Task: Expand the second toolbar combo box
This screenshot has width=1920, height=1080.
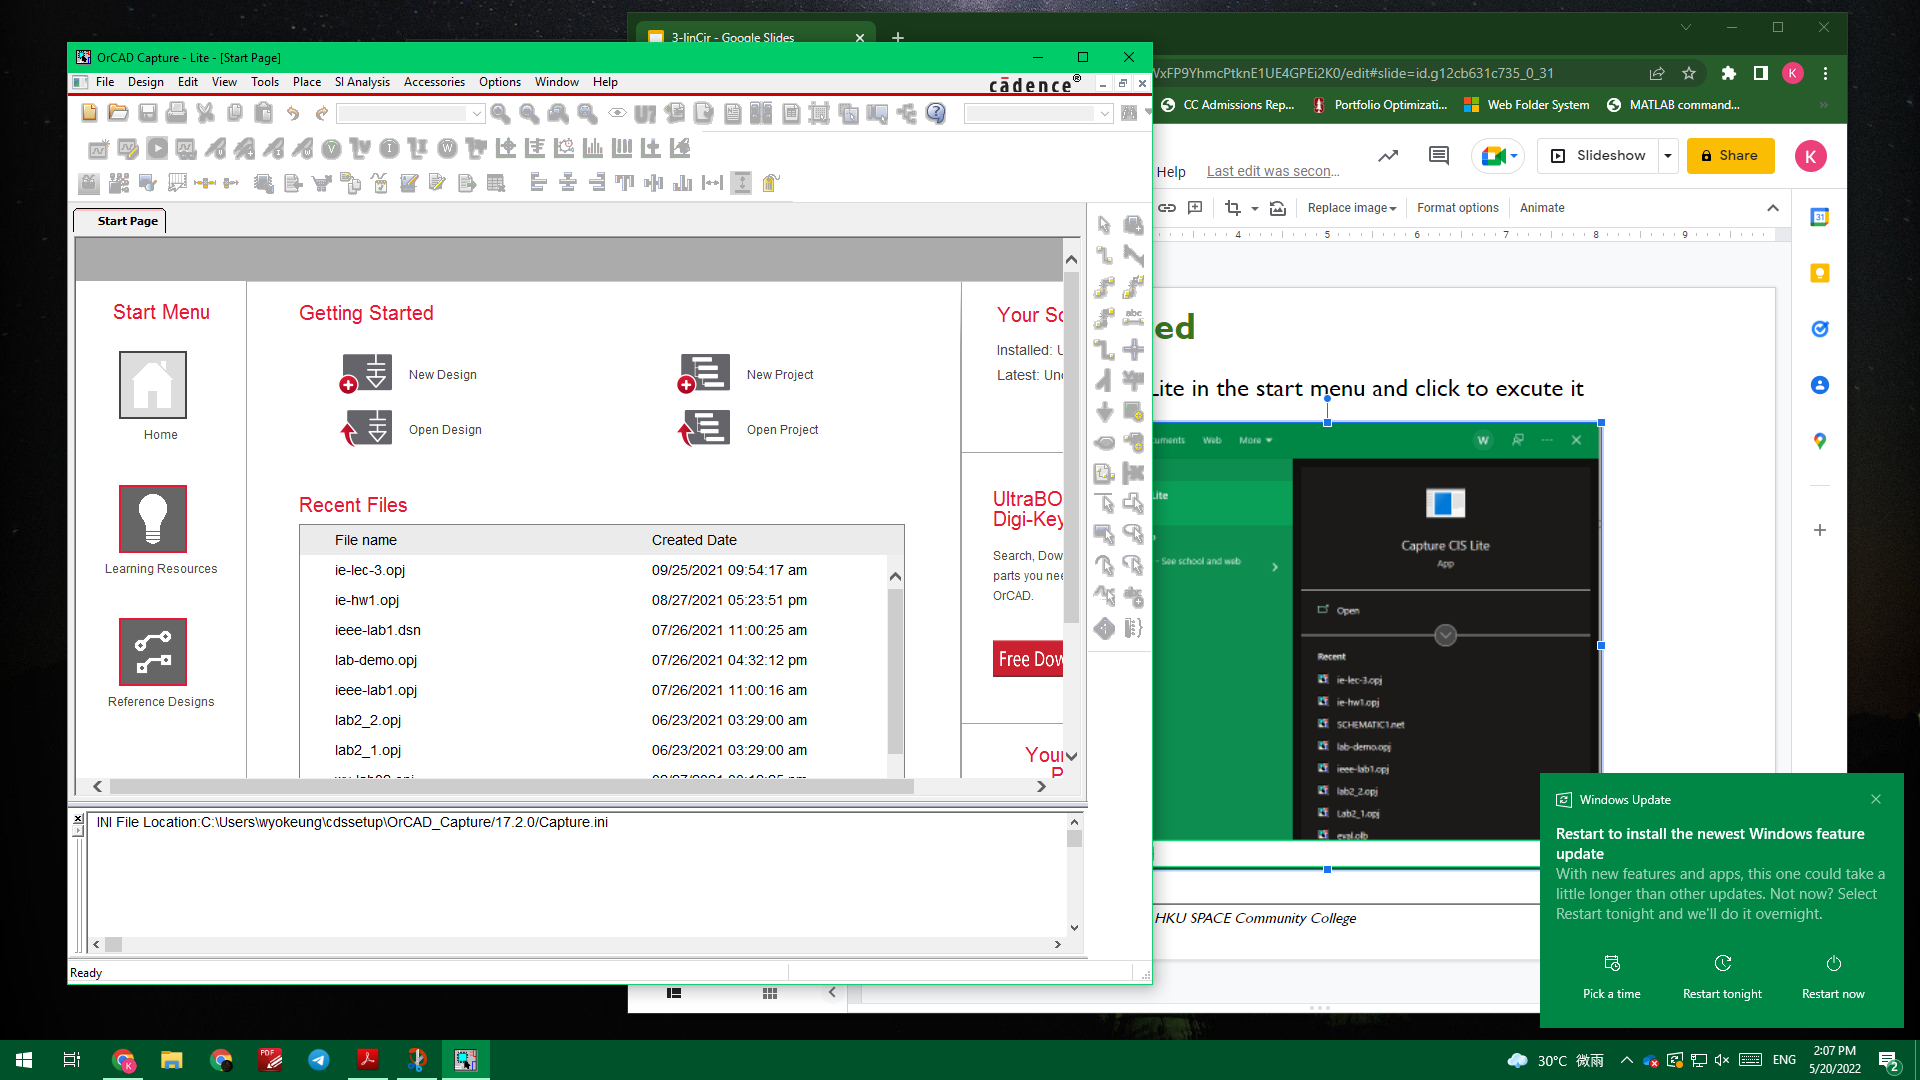Action: click(1104, 114)
